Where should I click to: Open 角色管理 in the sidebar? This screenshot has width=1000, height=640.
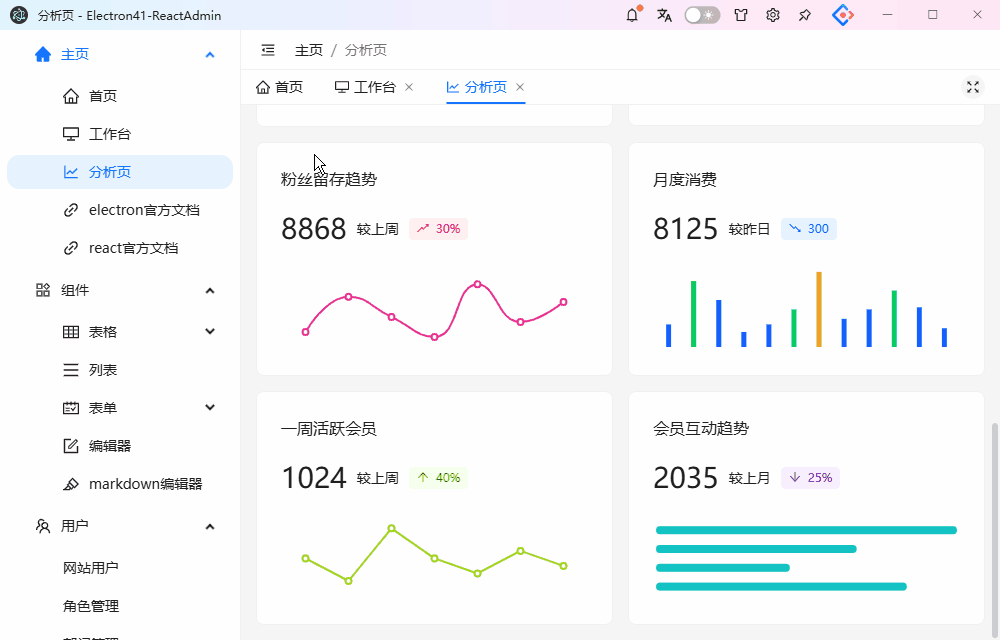pyautogui.click(x=120, y=606)
